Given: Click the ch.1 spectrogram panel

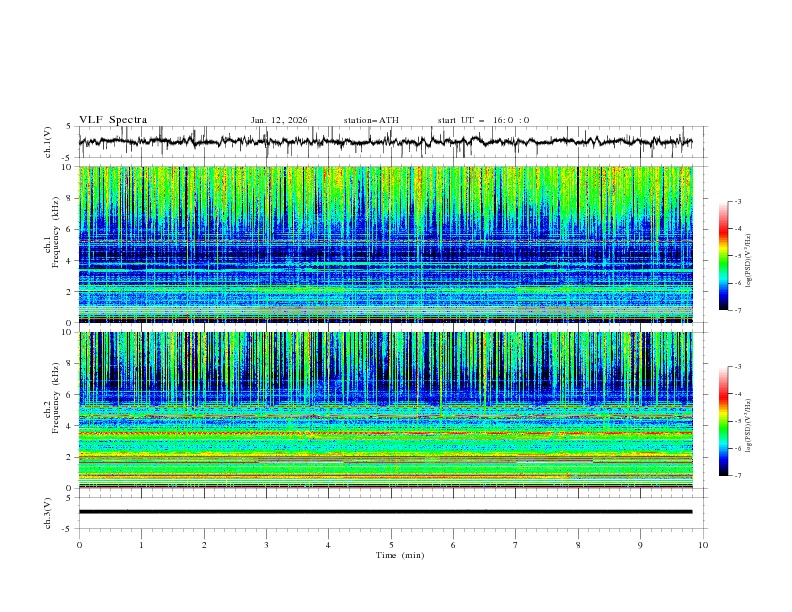Looking at the screenshot, I should click(x=385, y=244).
